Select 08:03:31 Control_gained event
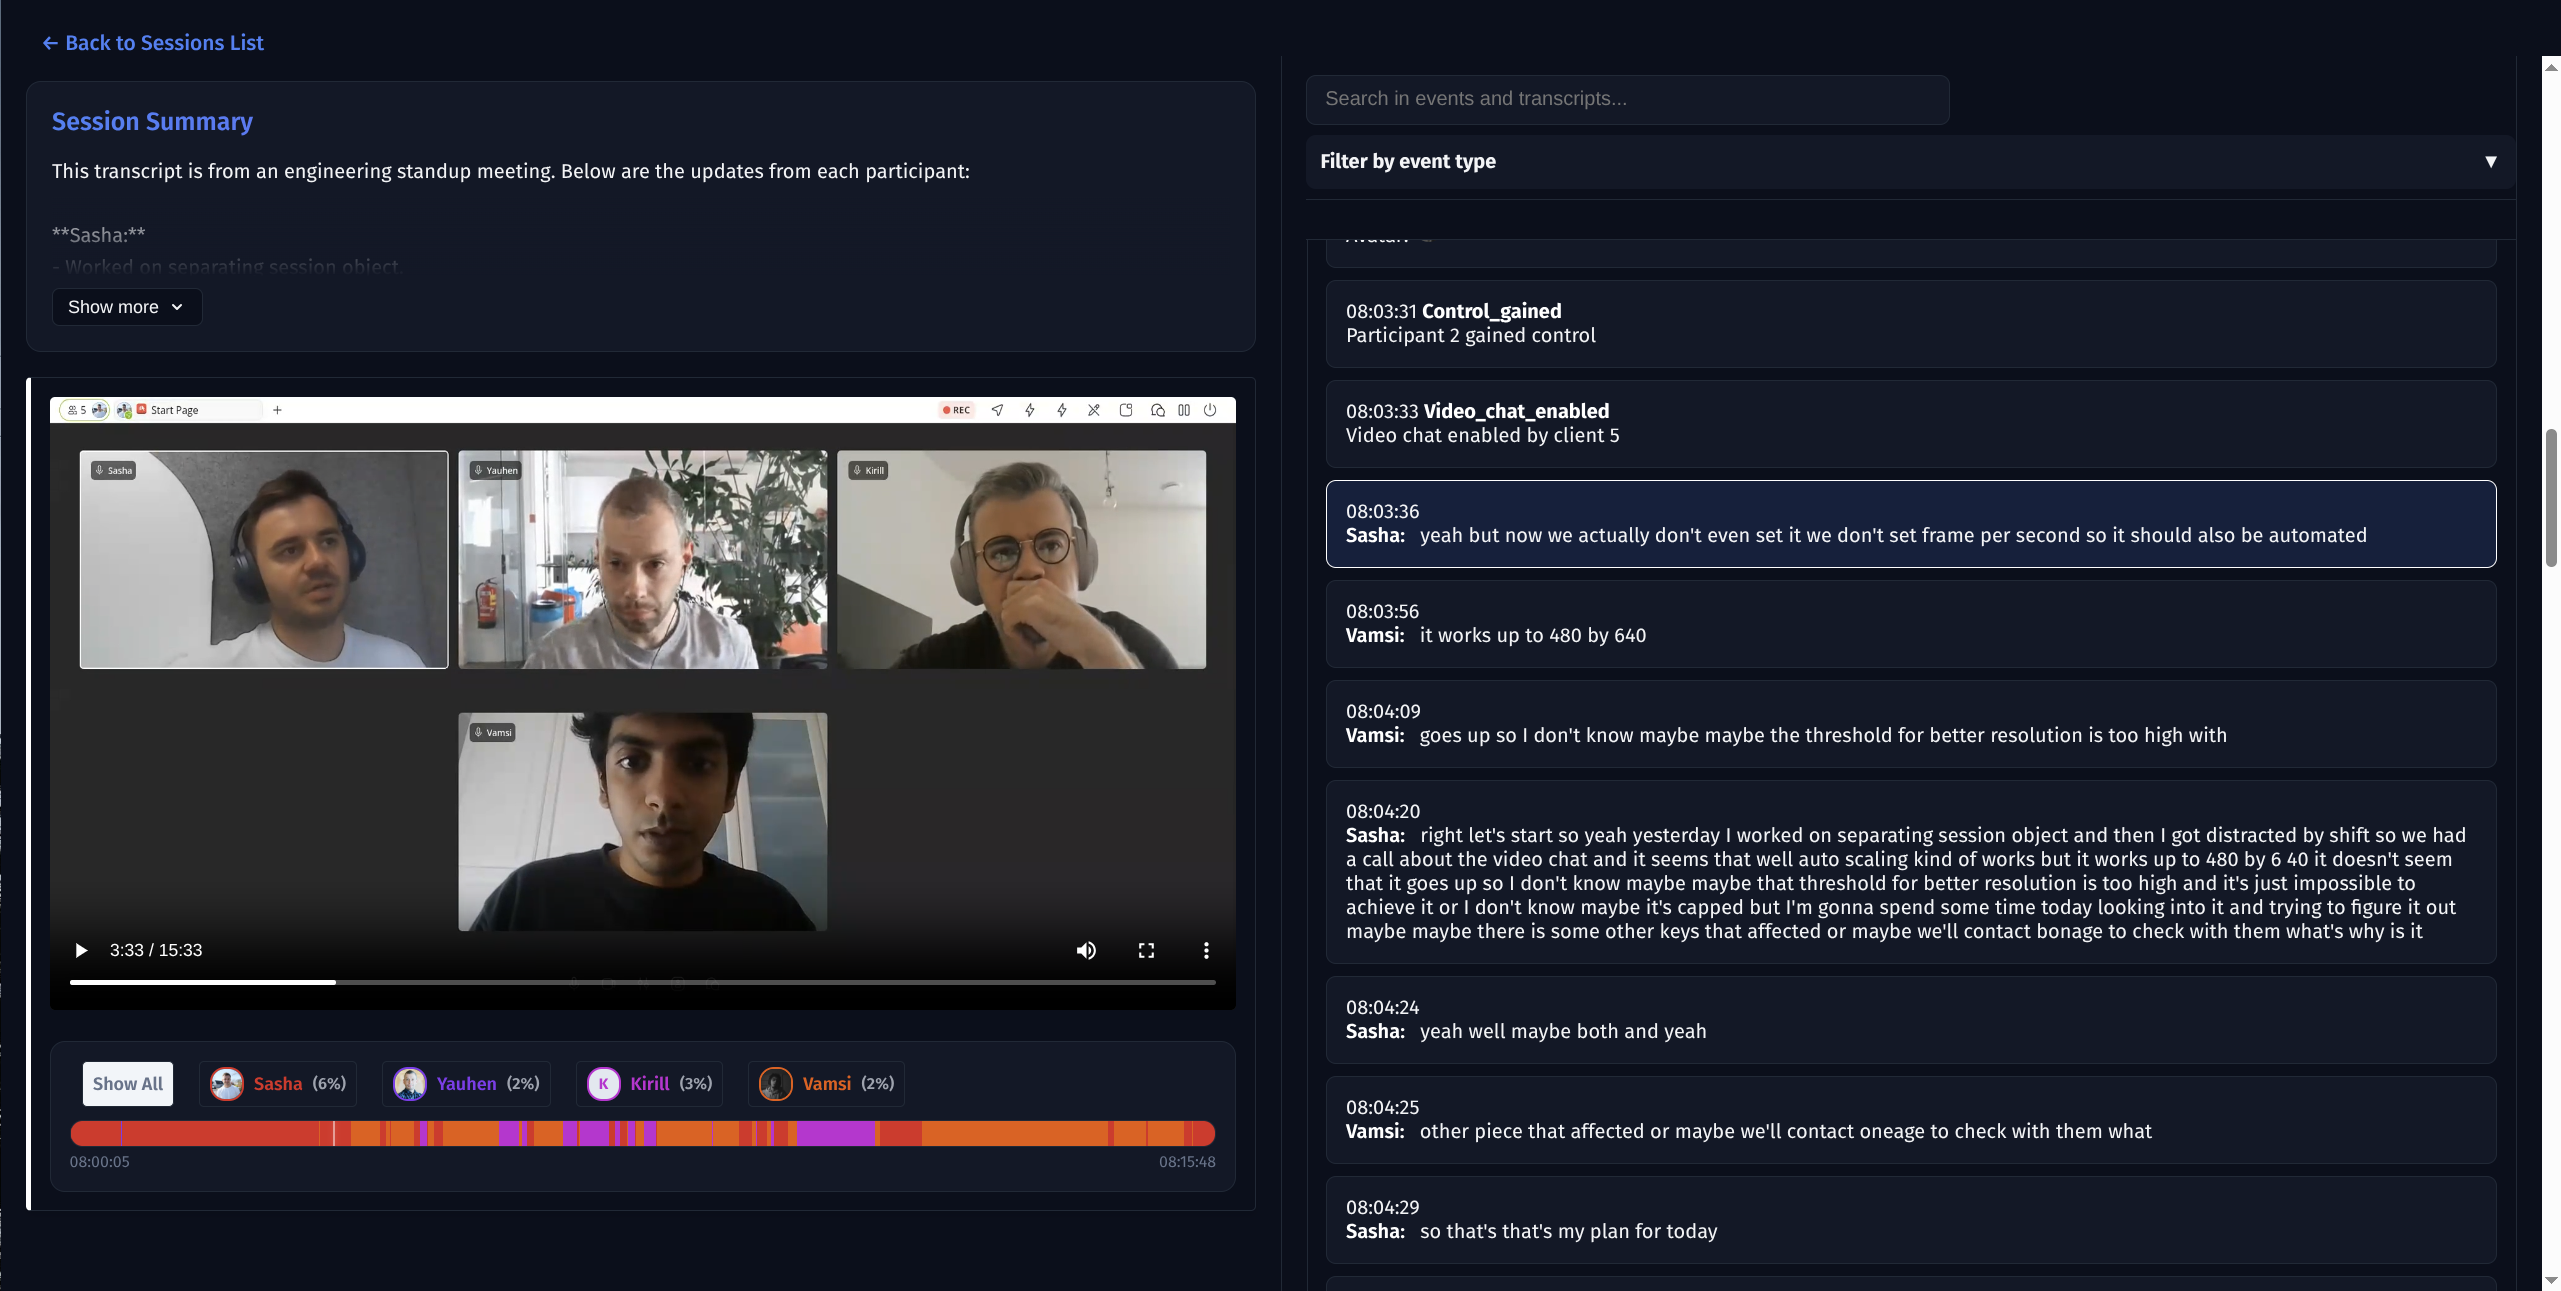The width and height of the screenshot is (2561, 1291). point(1910,324)
